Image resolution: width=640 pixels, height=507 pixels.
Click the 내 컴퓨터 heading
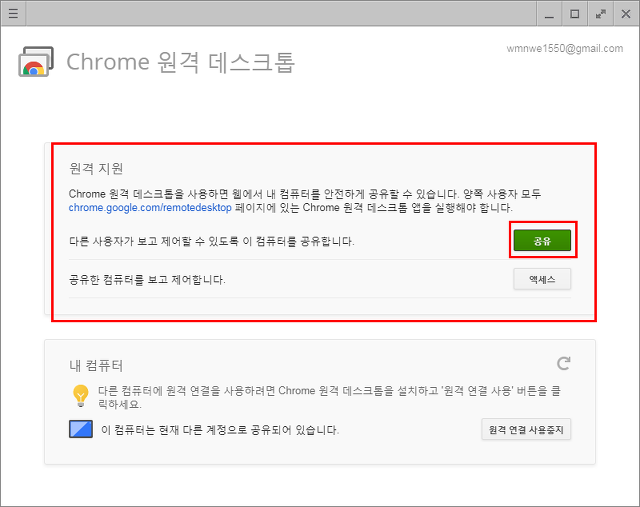click(96, 365)
